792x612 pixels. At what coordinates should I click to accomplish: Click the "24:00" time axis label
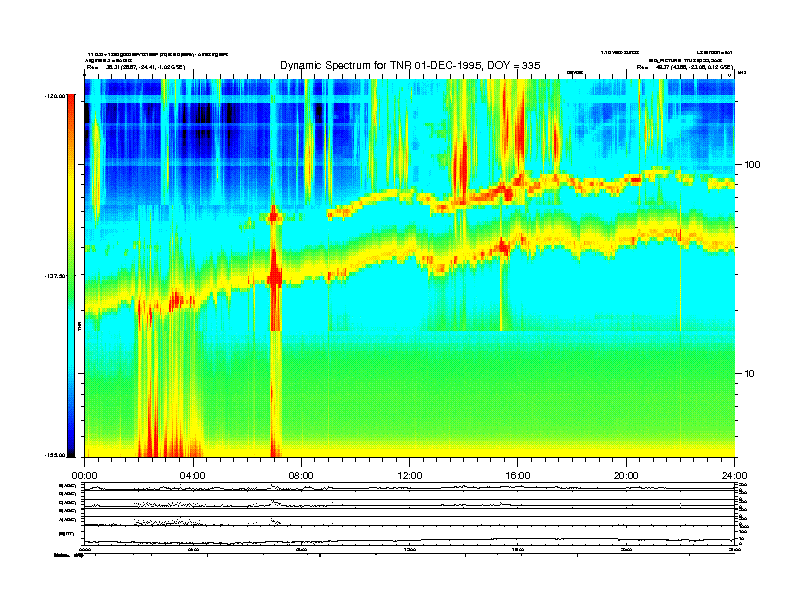click(x=735, y=476)
